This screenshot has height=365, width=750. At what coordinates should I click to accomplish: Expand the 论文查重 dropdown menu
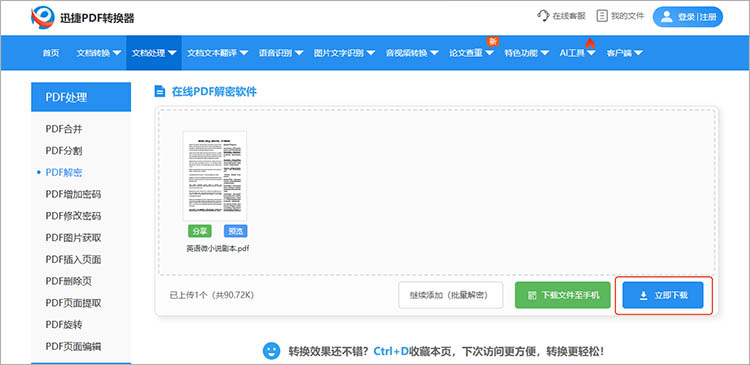point(471,53)
